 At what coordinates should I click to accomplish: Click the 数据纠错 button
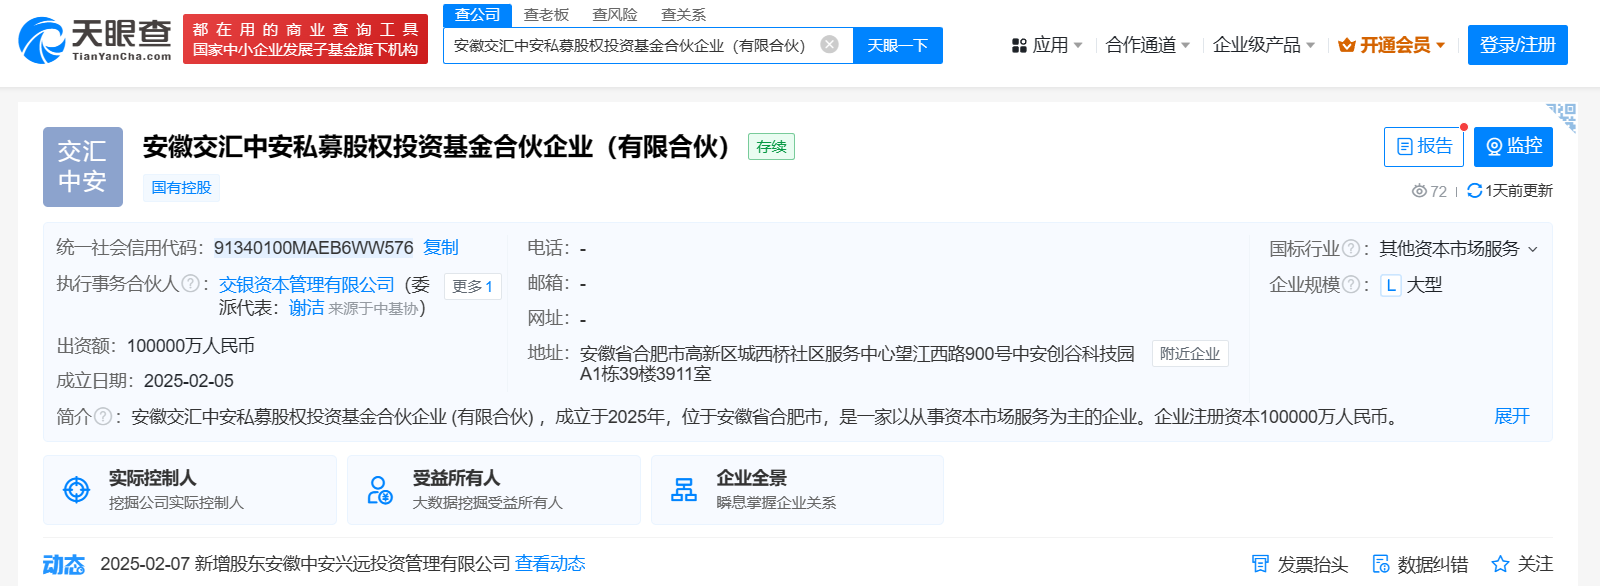pos(1420,564)
